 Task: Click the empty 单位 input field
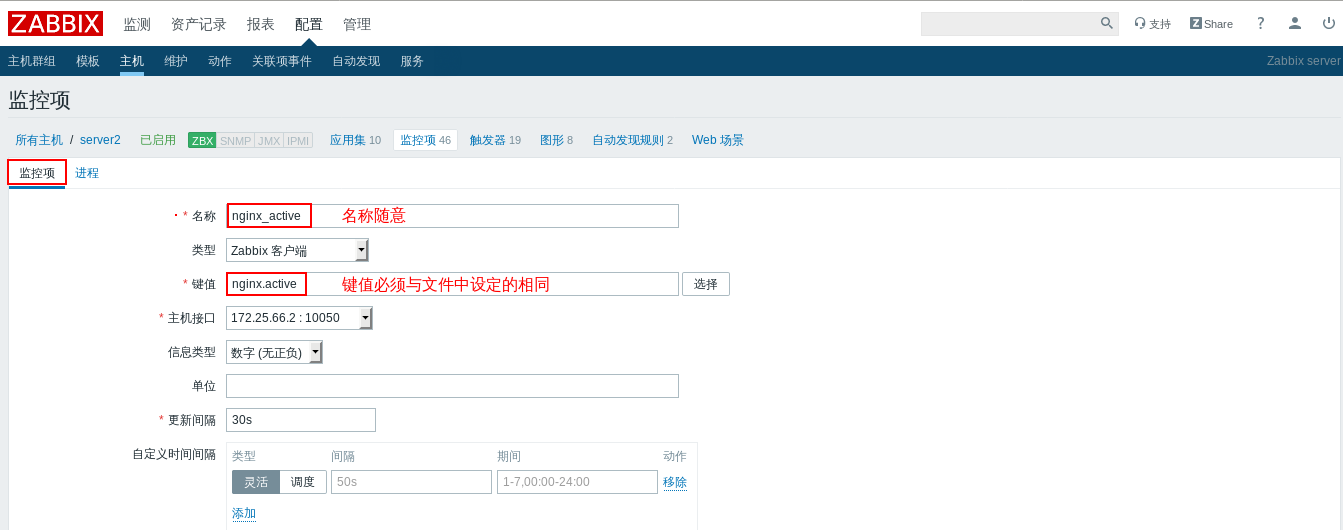click(x=452, y=386)
